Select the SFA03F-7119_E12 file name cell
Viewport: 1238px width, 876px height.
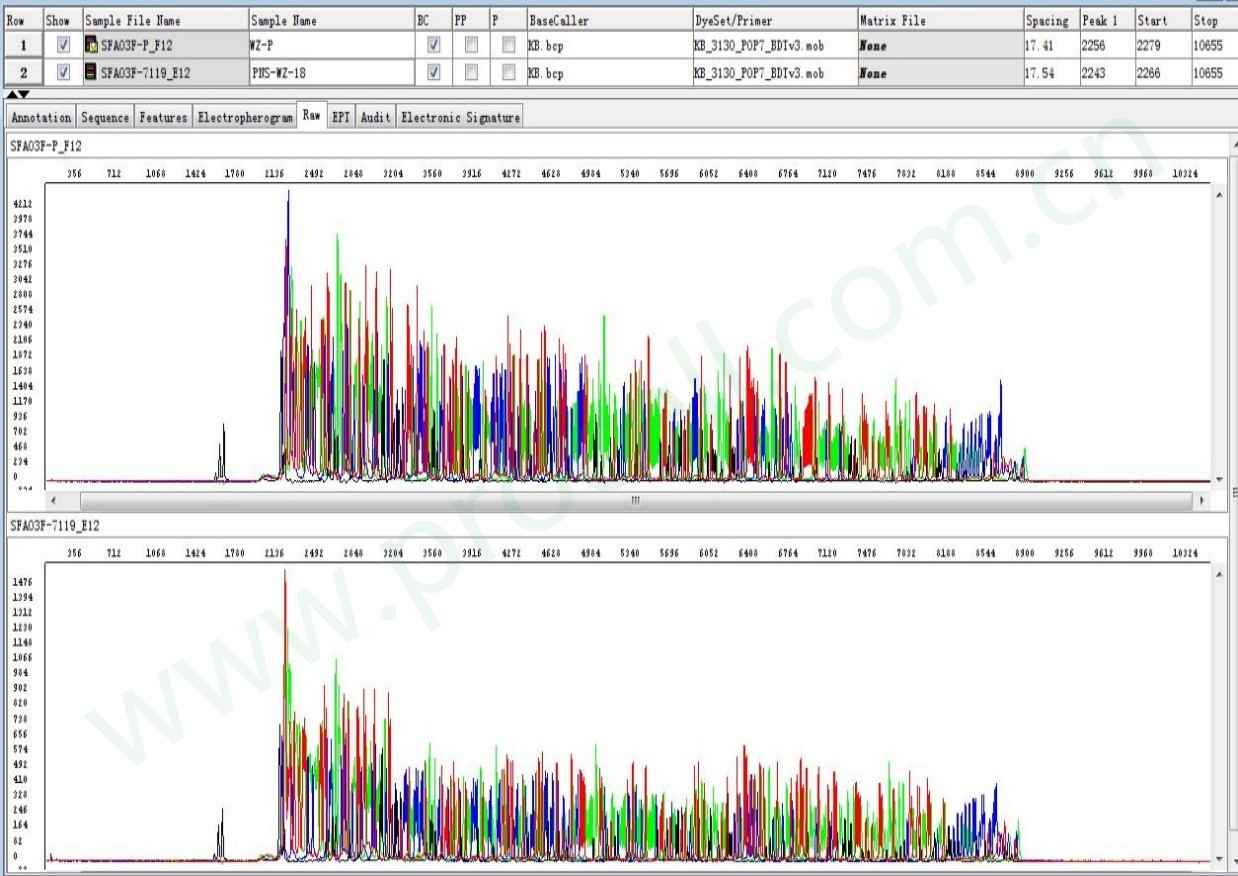tap(164, 72)
